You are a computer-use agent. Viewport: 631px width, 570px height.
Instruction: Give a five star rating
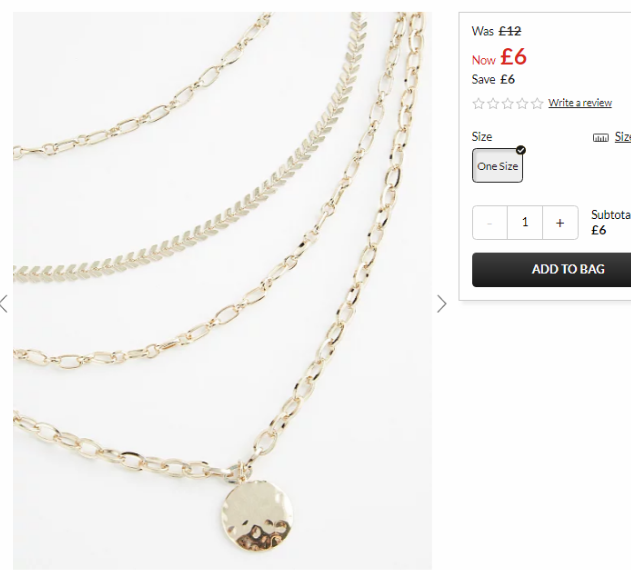537,103
